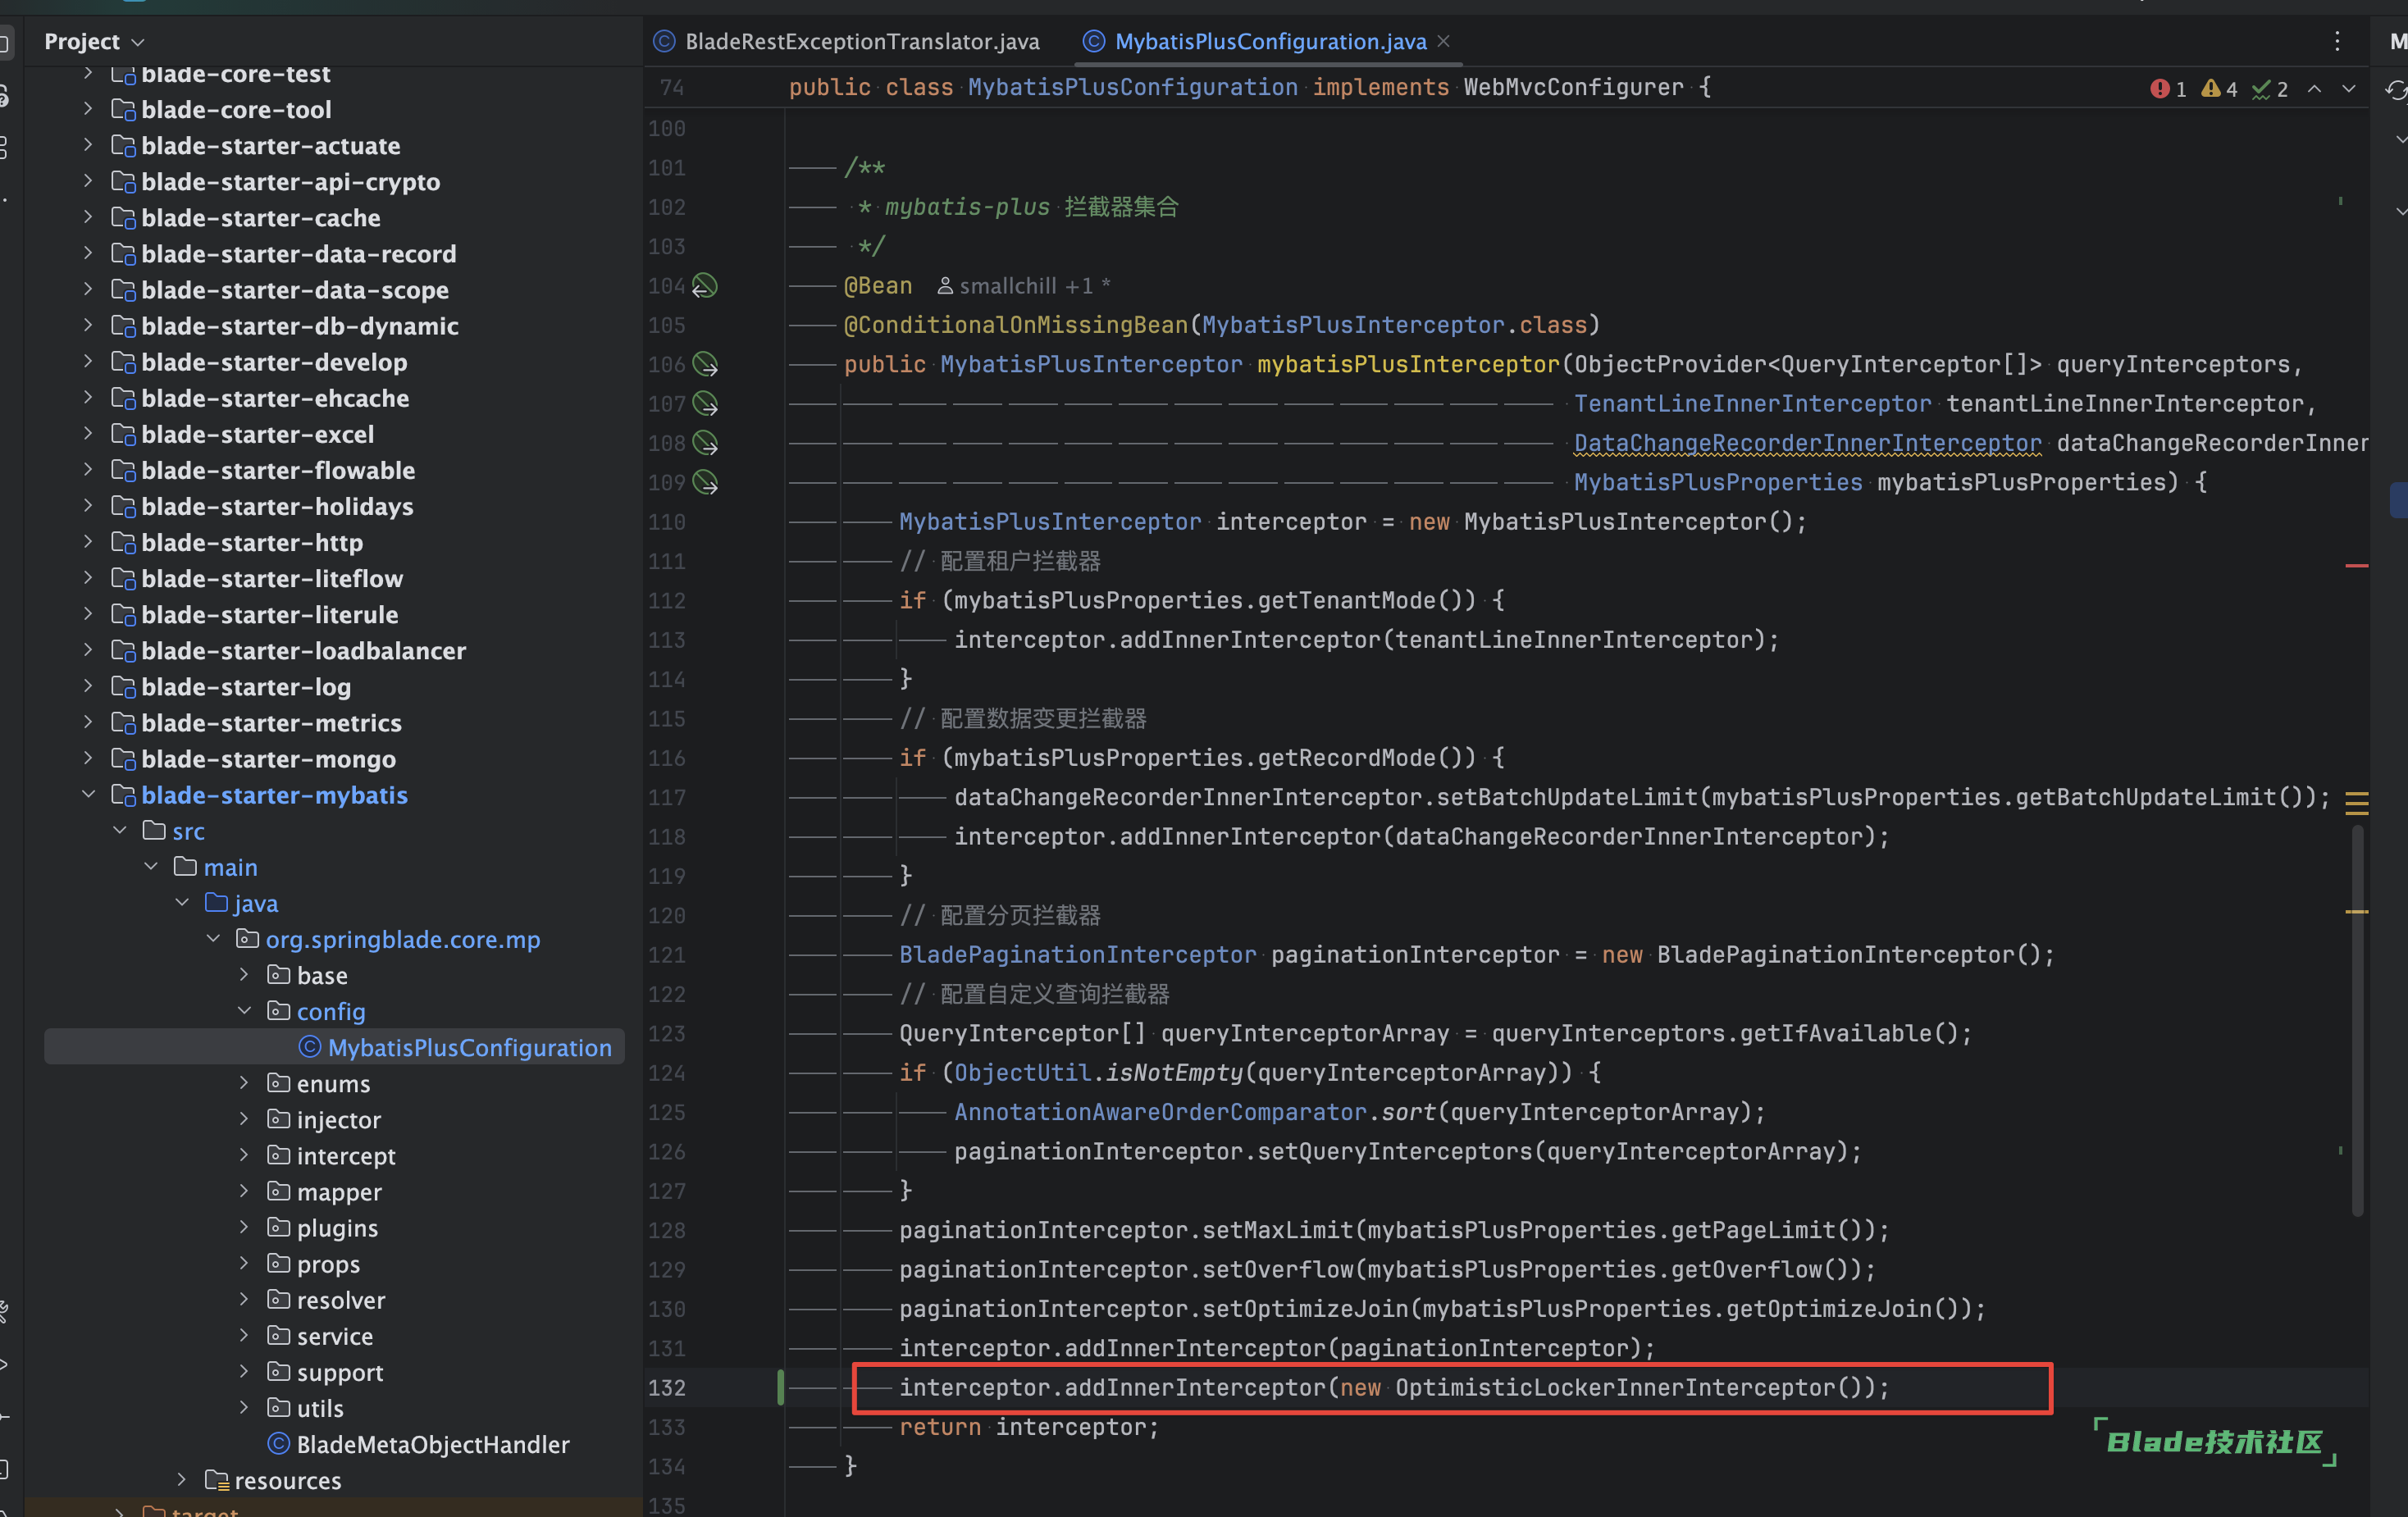Select blade-starter-db-dynamic module
The image size is (2408, 1517).
coord(299,326)
